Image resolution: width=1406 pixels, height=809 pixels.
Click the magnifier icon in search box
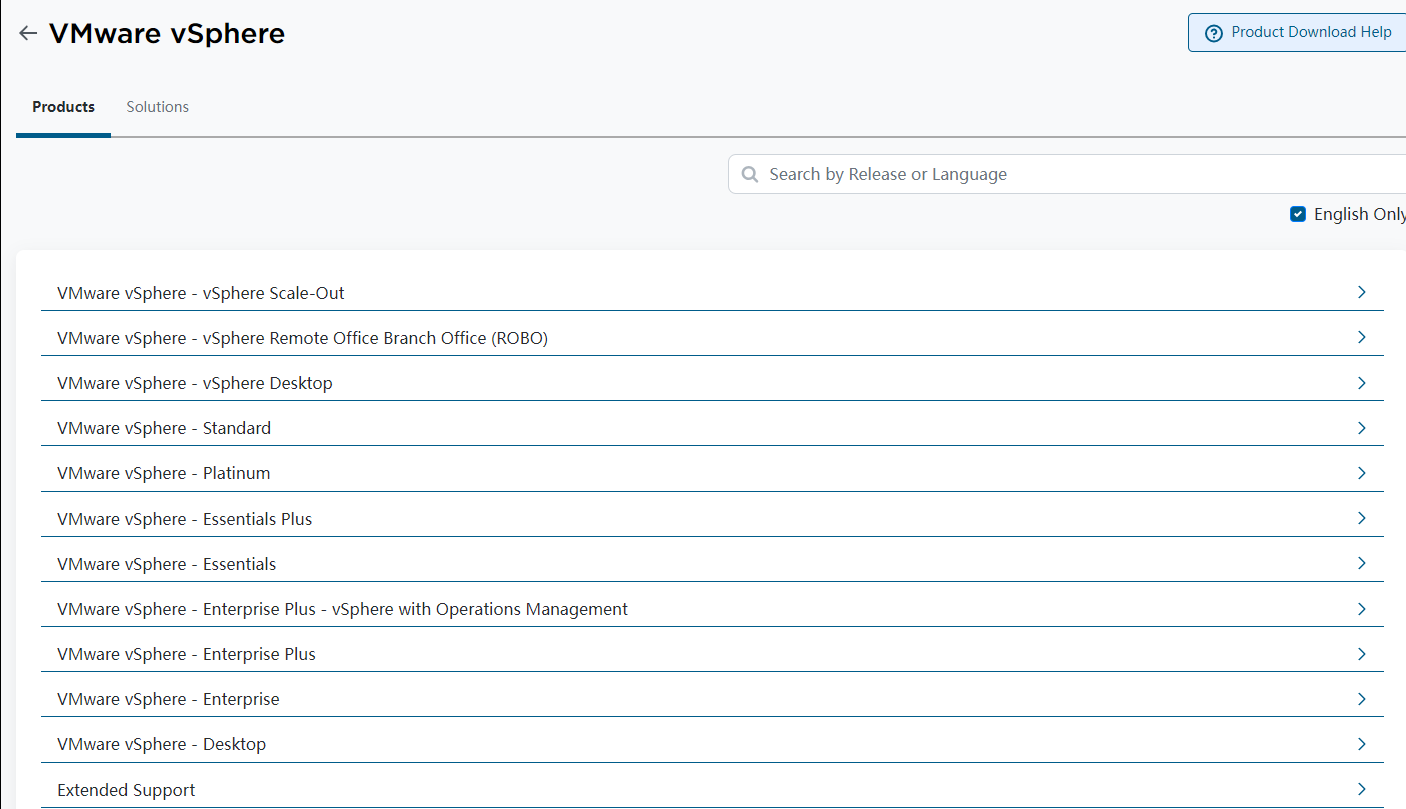pos(750,175)
